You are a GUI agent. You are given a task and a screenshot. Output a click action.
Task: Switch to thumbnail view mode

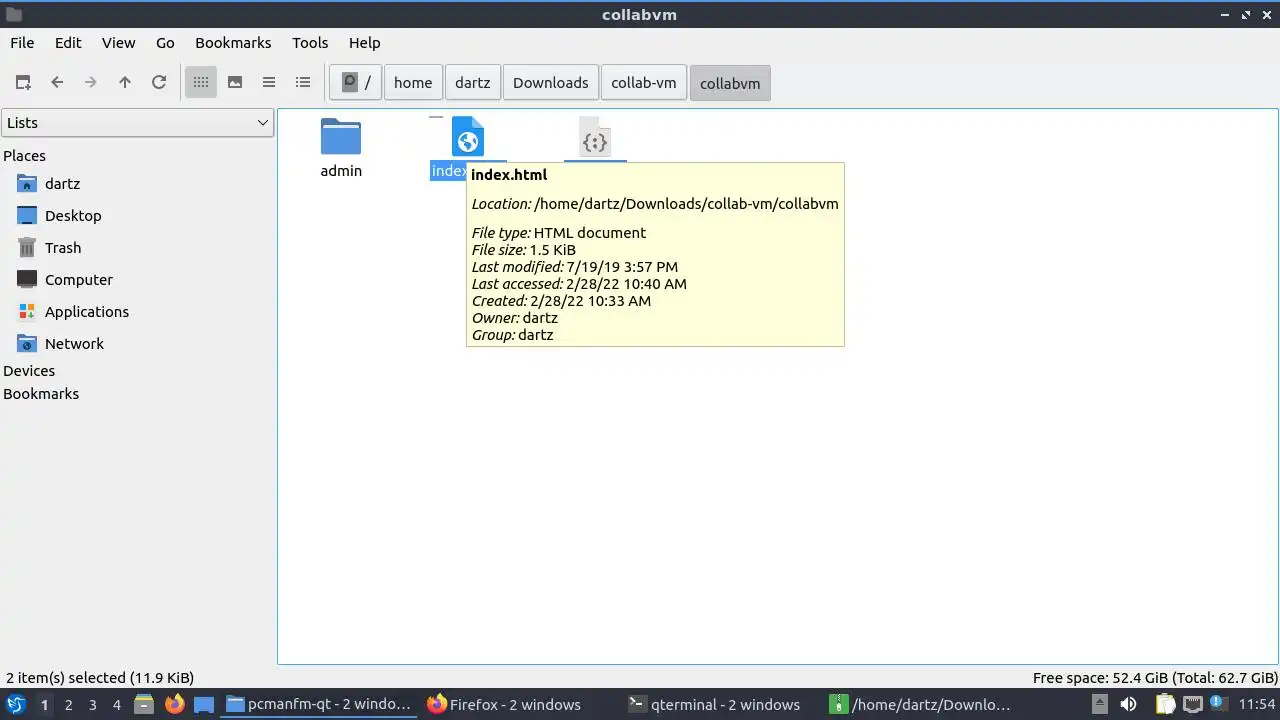point(235,83)
